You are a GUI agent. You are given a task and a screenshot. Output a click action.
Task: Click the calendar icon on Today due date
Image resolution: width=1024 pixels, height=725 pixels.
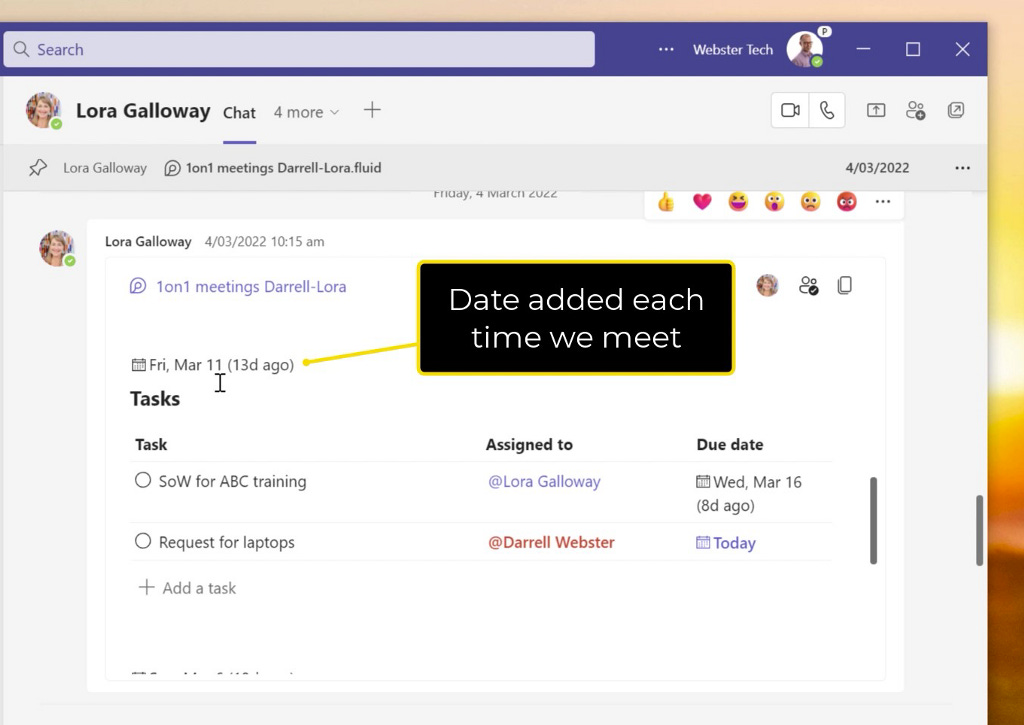point(703,543)
